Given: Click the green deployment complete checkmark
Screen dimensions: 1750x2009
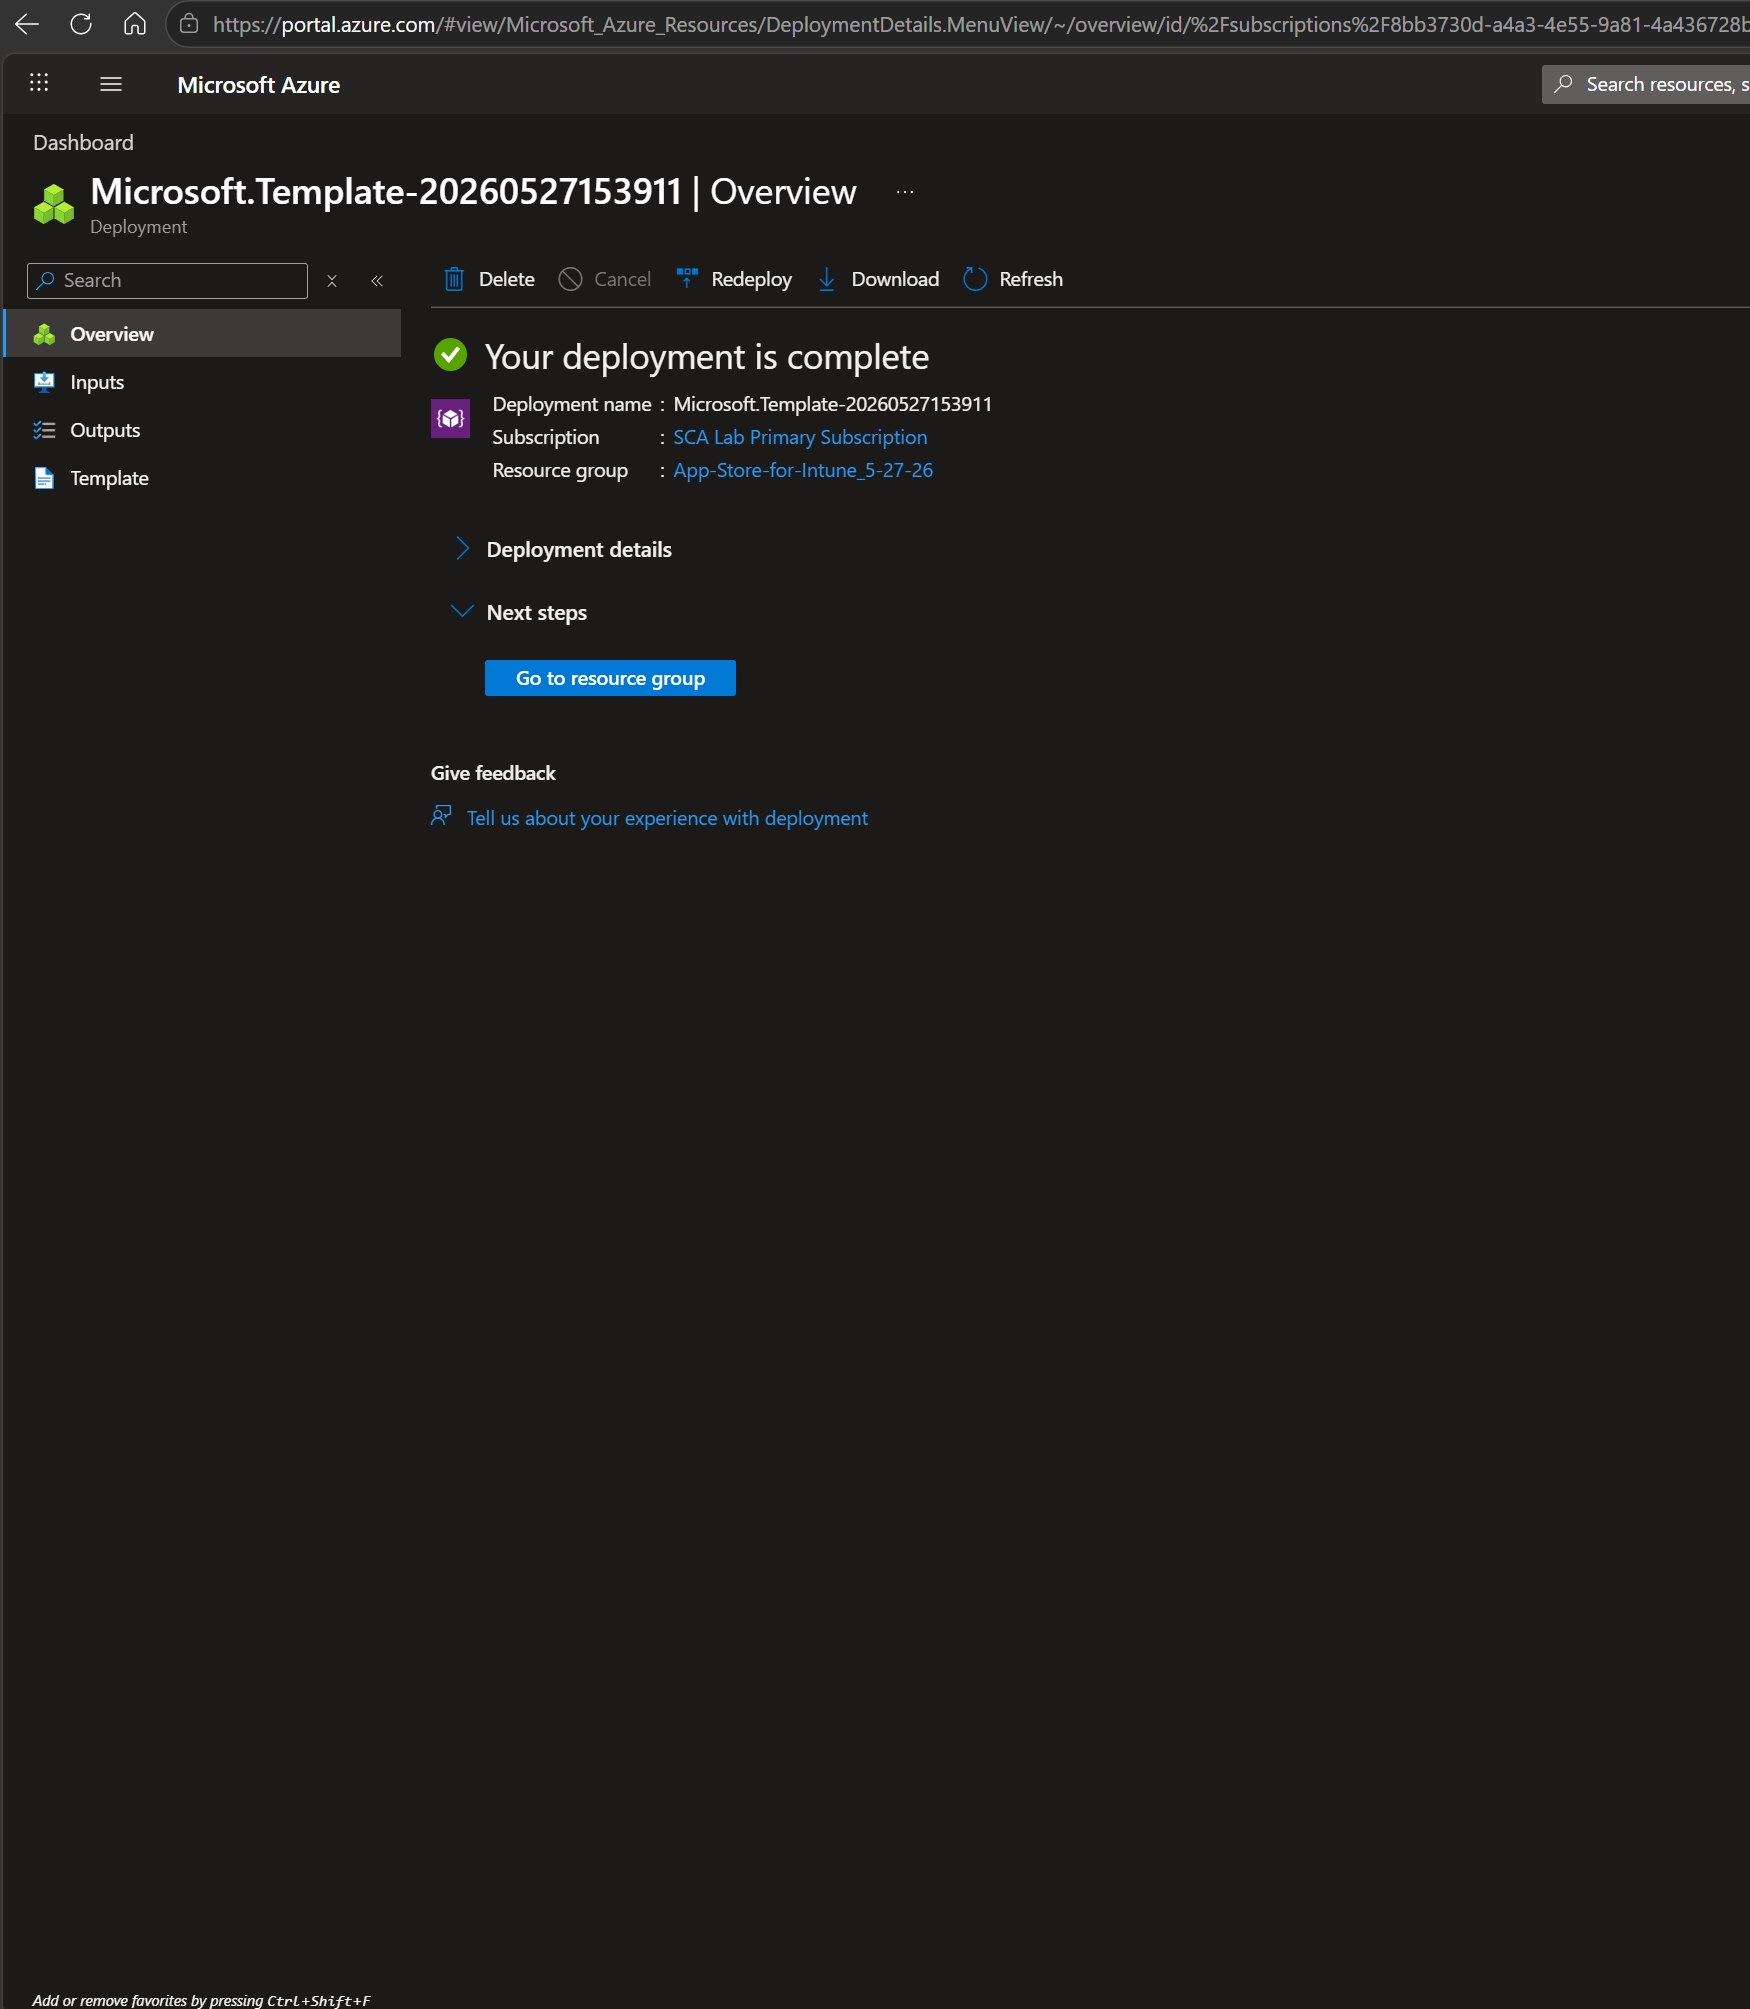Looking at the screenshot, I should 450,355.
